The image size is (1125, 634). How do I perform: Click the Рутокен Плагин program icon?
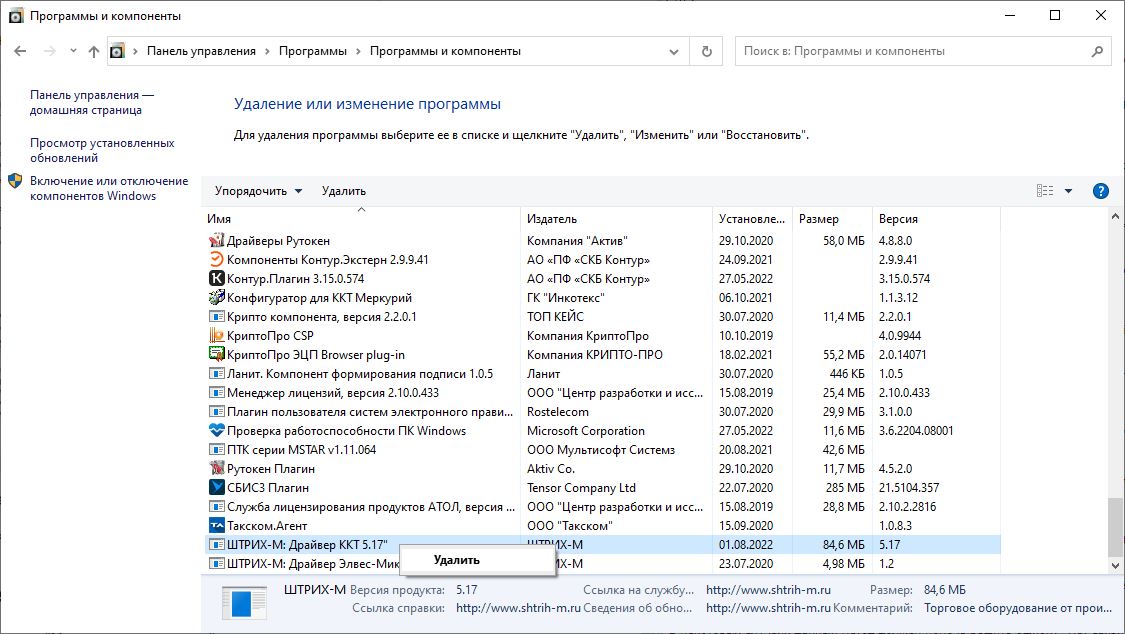[x=217, y=469]
